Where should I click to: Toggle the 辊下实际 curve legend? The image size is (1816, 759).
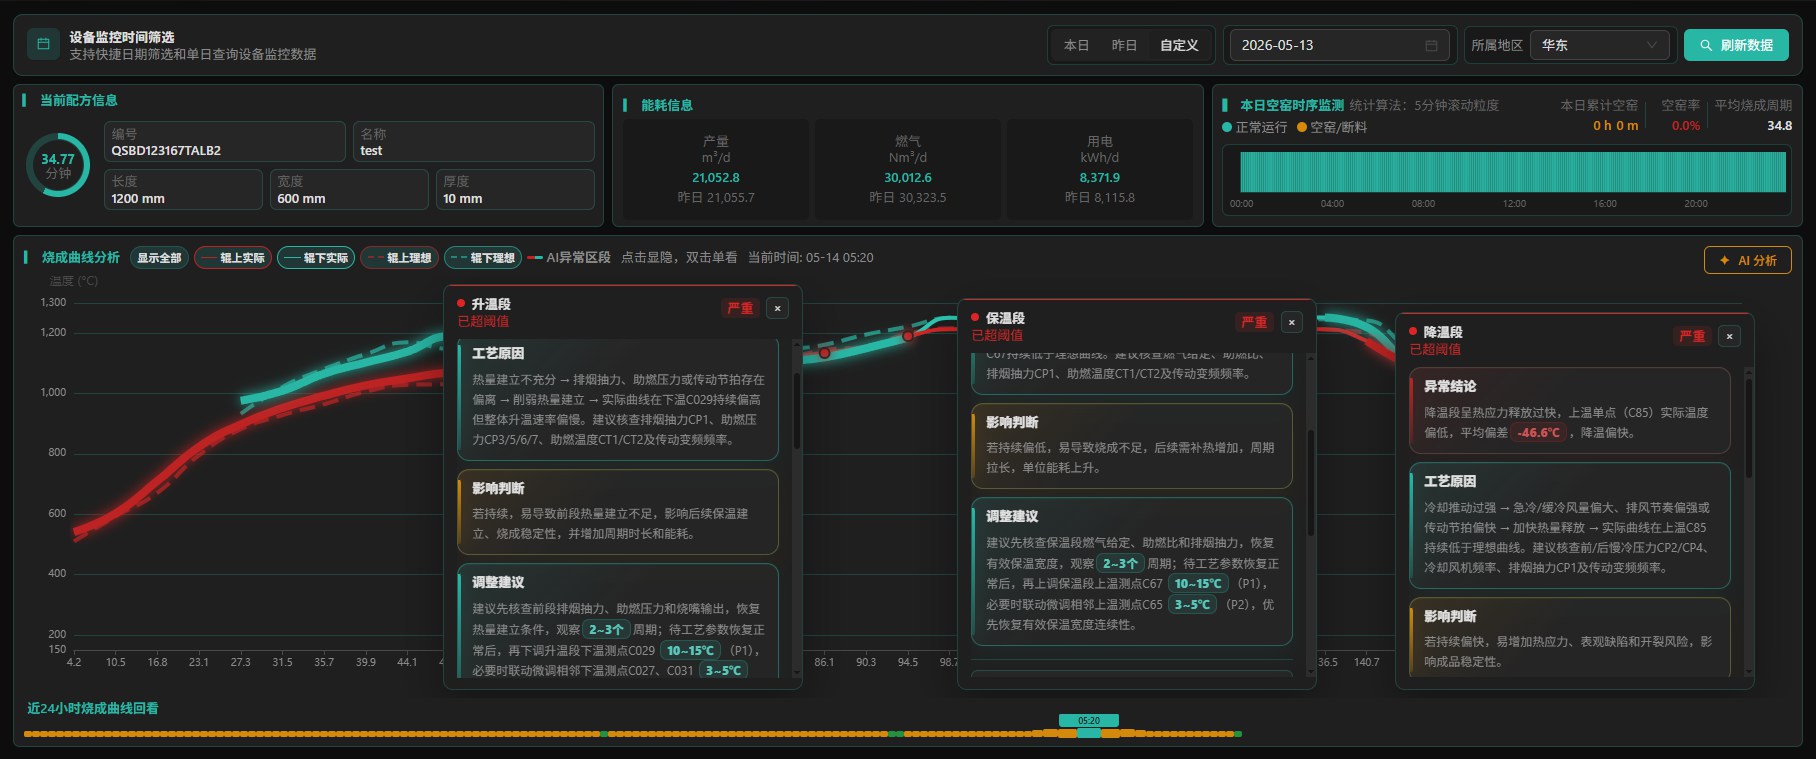point(315,258)
